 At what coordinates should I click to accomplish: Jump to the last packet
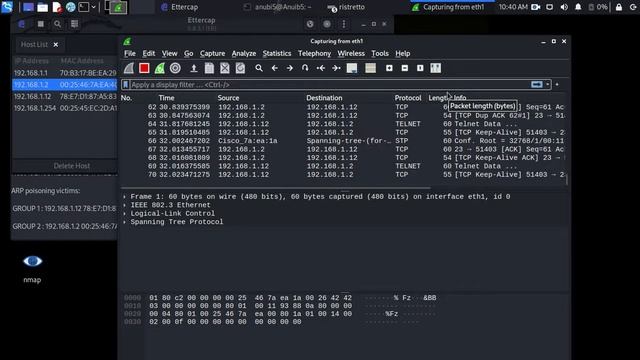tap(336, 68)
